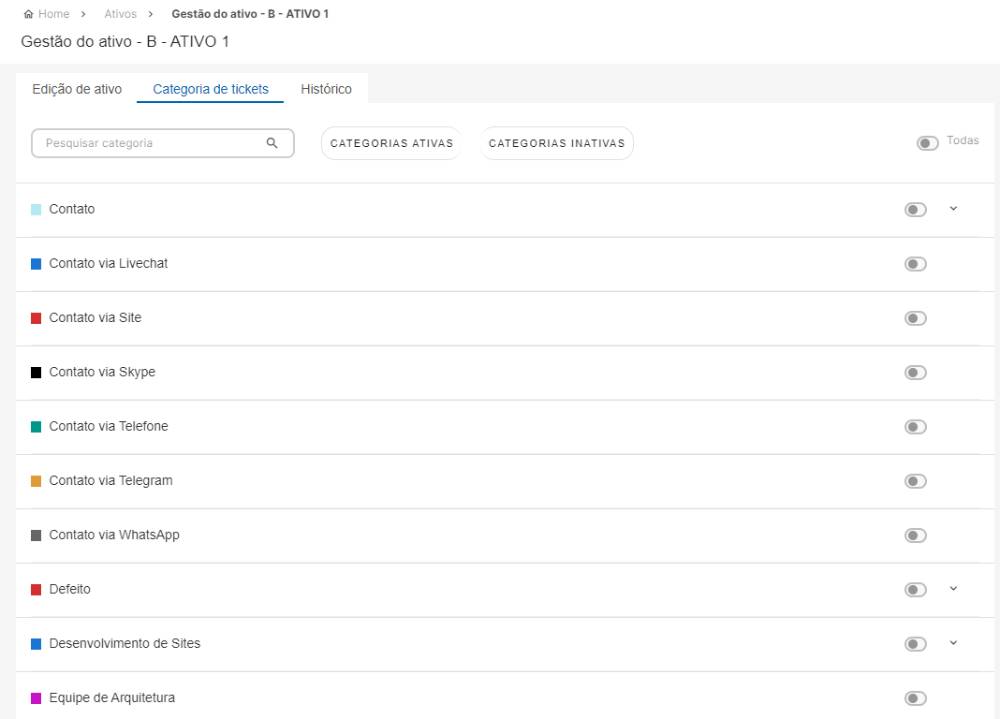Click the Contato via Skype black square
Image resolution: width=1000 pixels, height=719 pixels.
coord(36,372)
